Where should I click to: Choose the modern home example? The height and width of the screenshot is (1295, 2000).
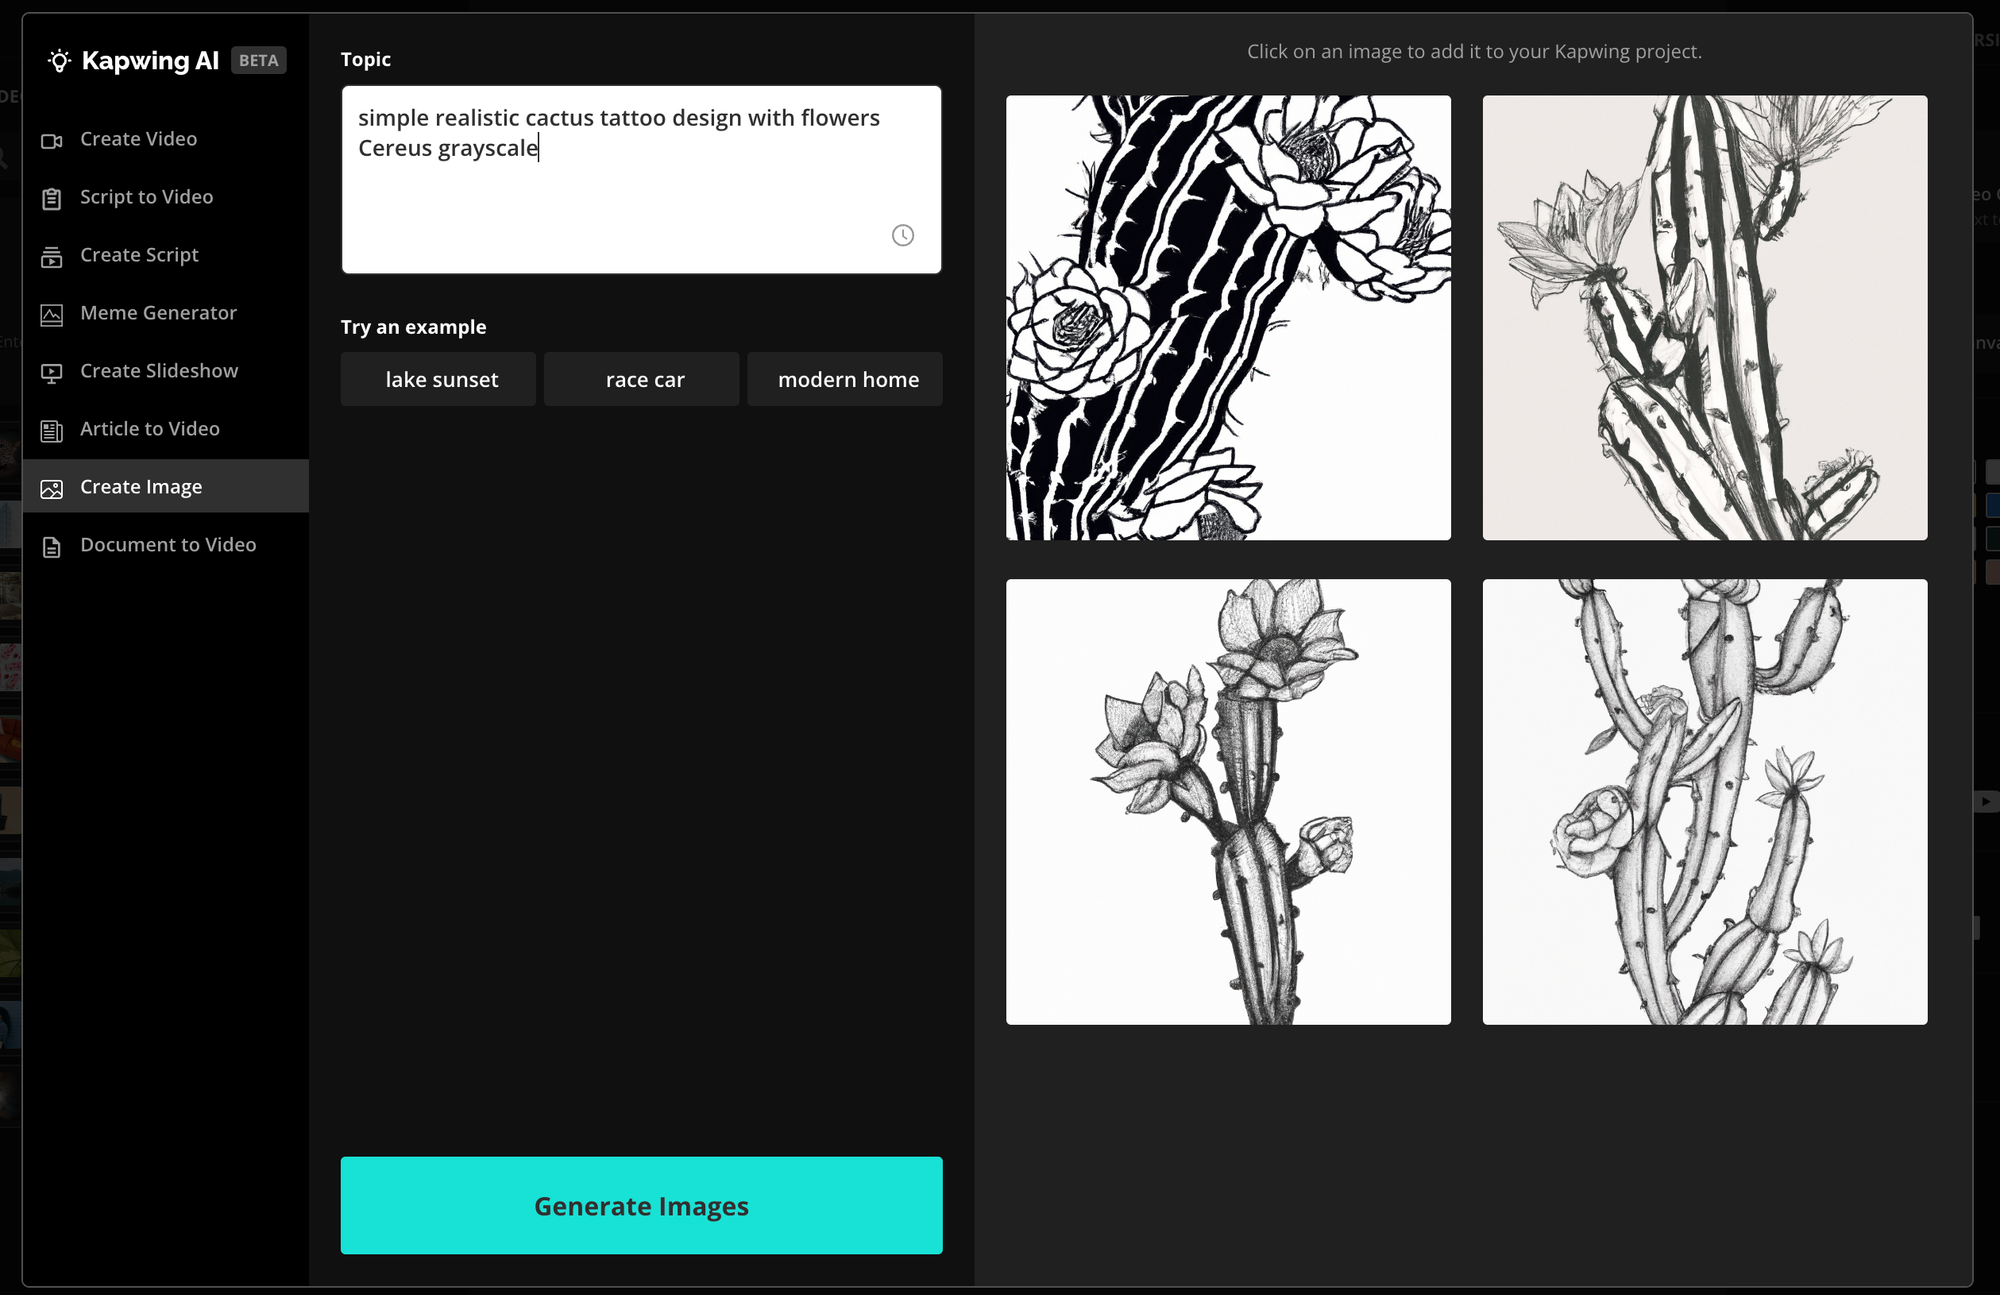[x=847, y=380]
